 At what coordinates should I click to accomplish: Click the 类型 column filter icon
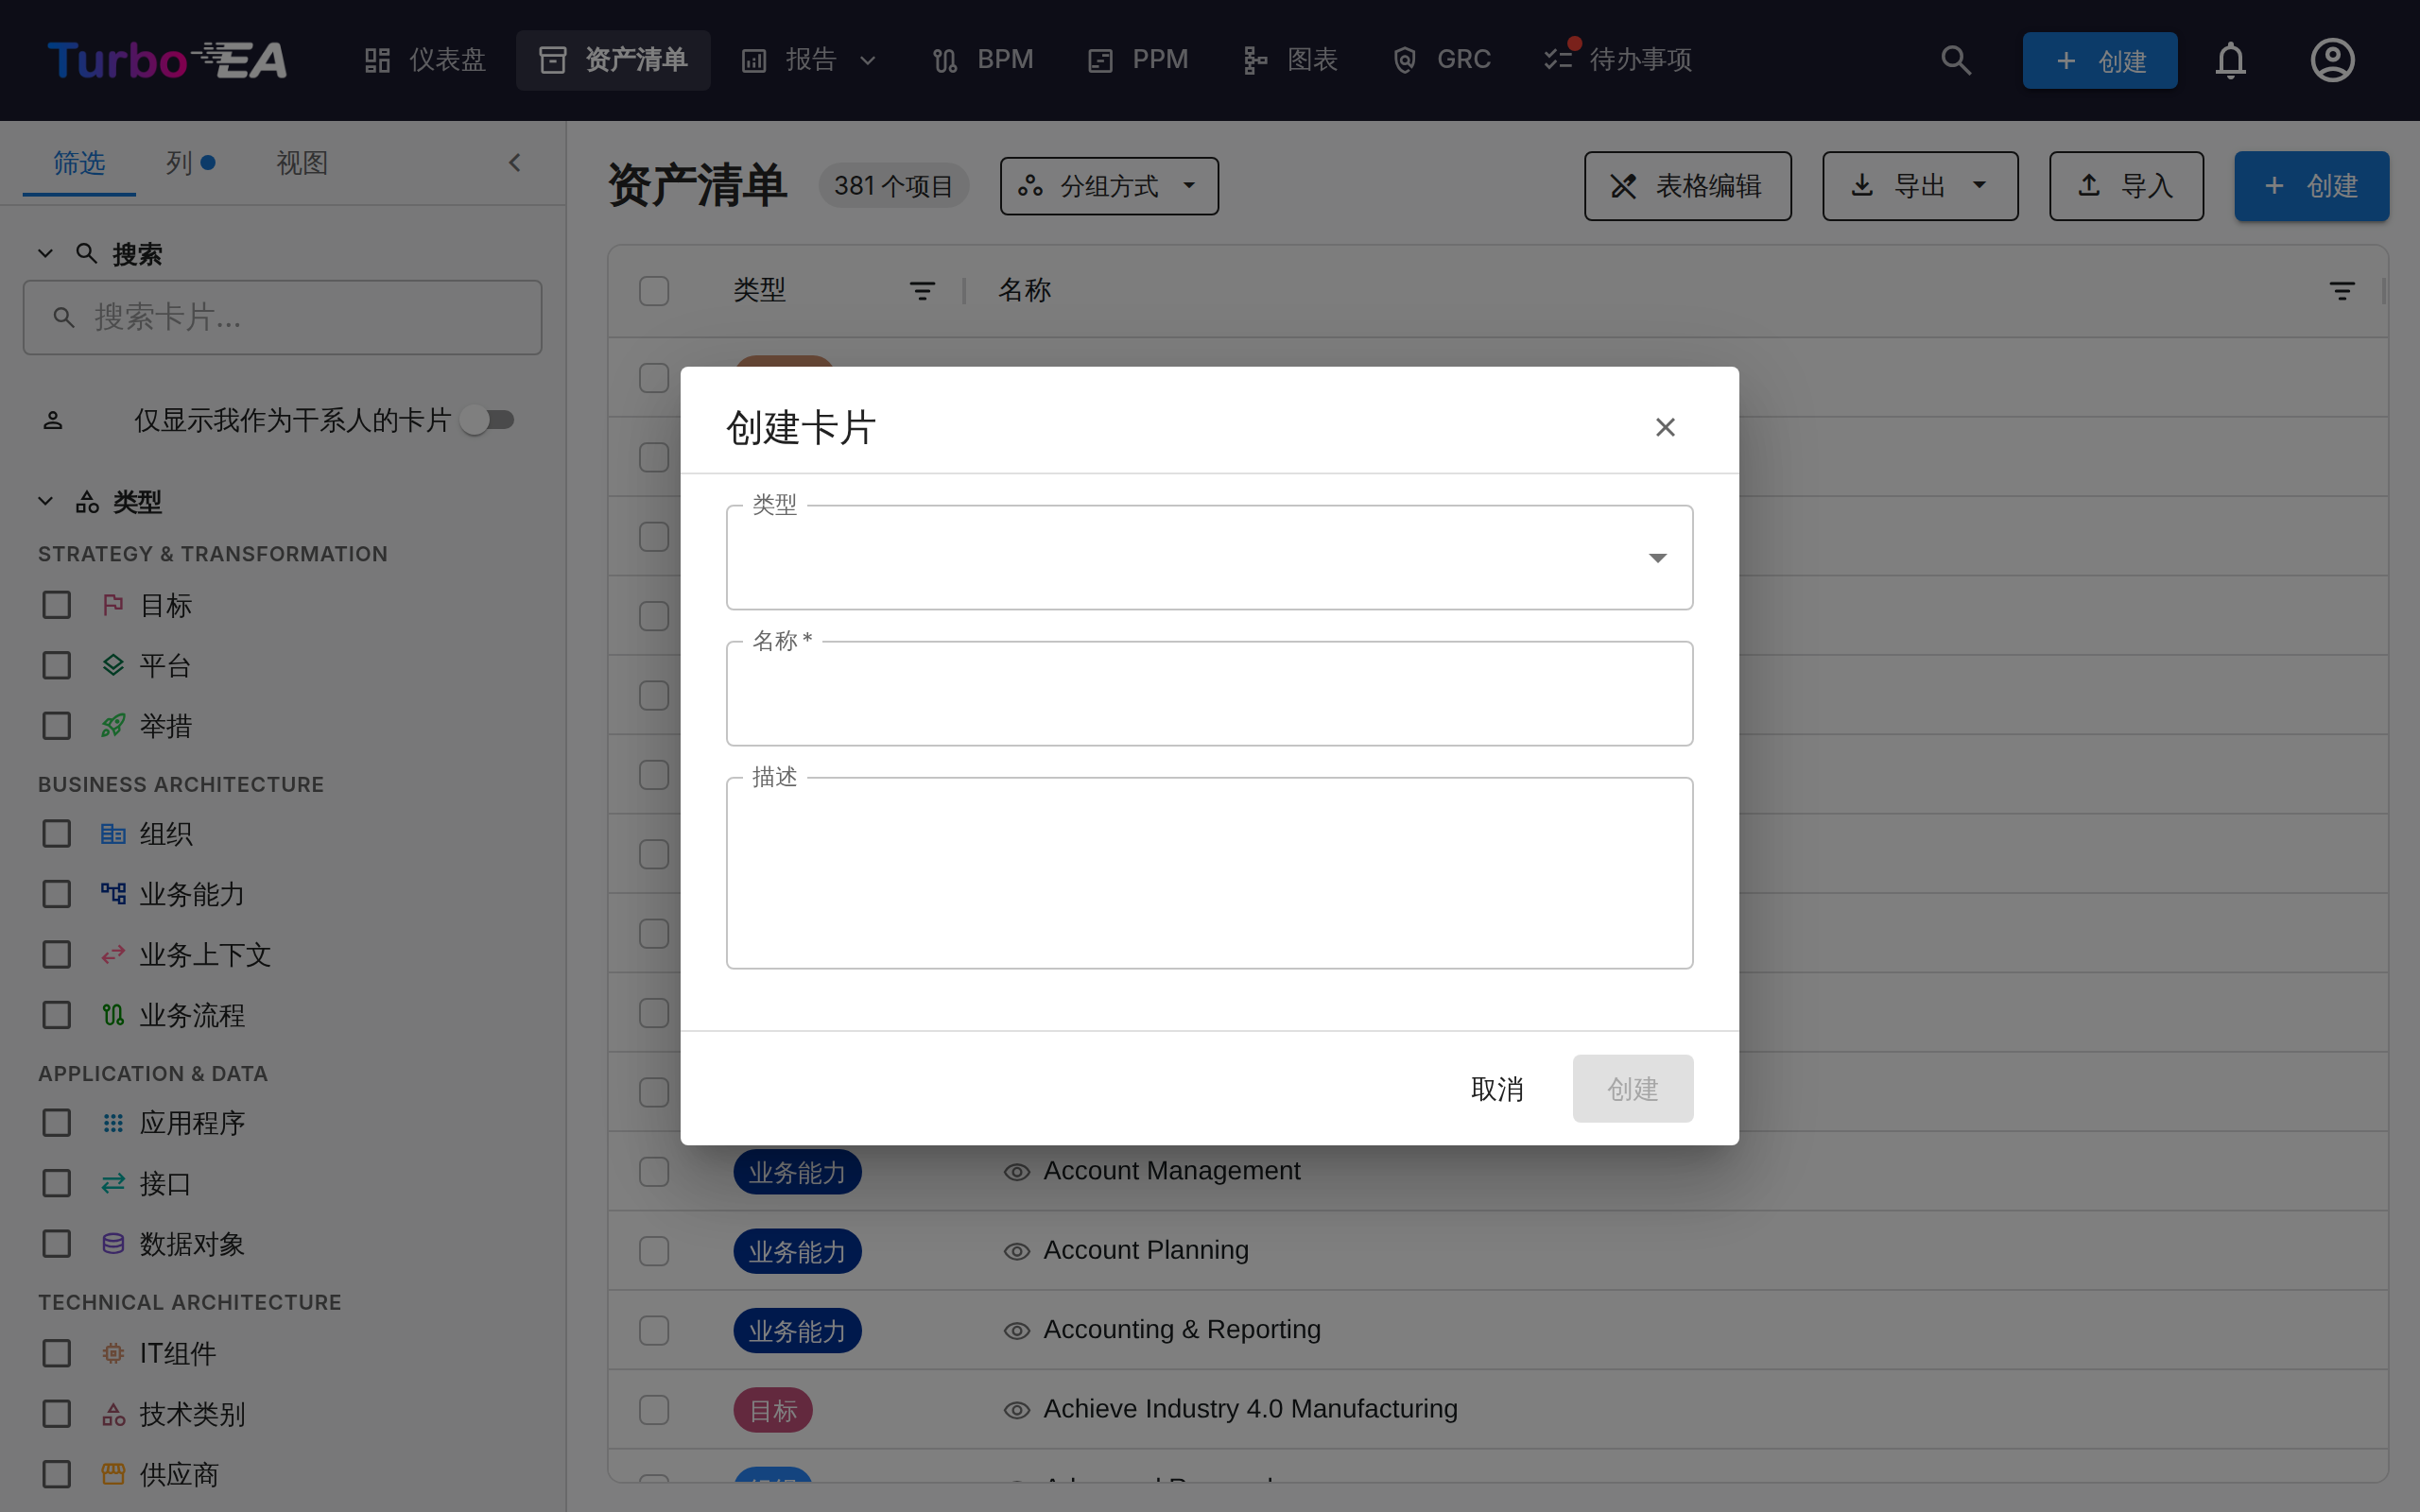click(922, 291)
